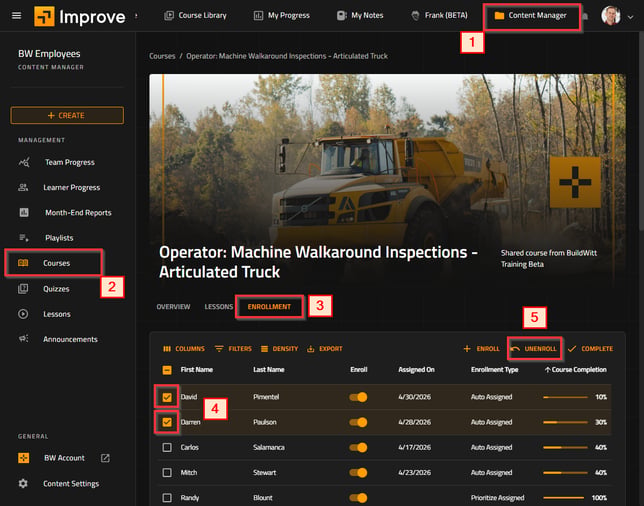Viewport: 644px width, 506px height.
Task: Click the Playlists icon in the sidebar
Action: [x=24, y=238]
